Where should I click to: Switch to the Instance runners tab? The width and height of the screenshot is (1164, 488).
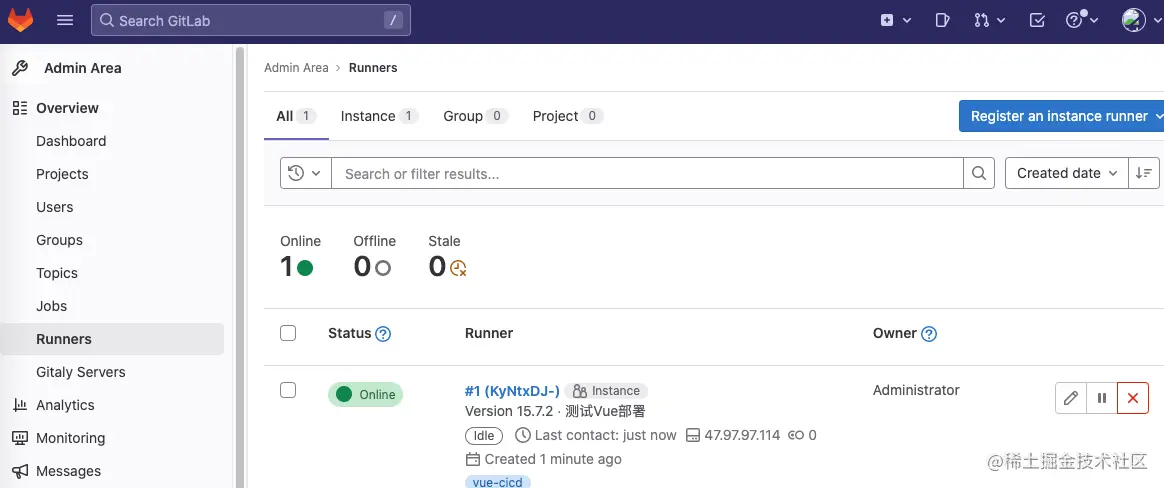[377, 116]
